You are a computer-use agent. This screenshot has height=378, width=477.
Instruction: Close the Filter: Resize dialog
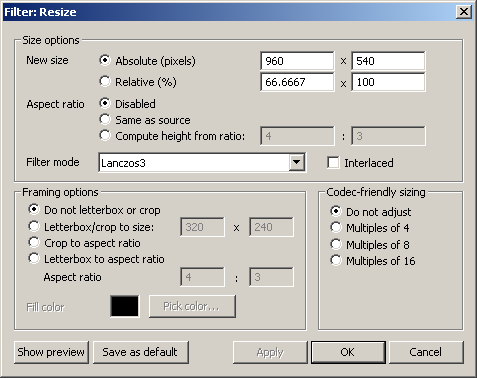pos(464,12)
